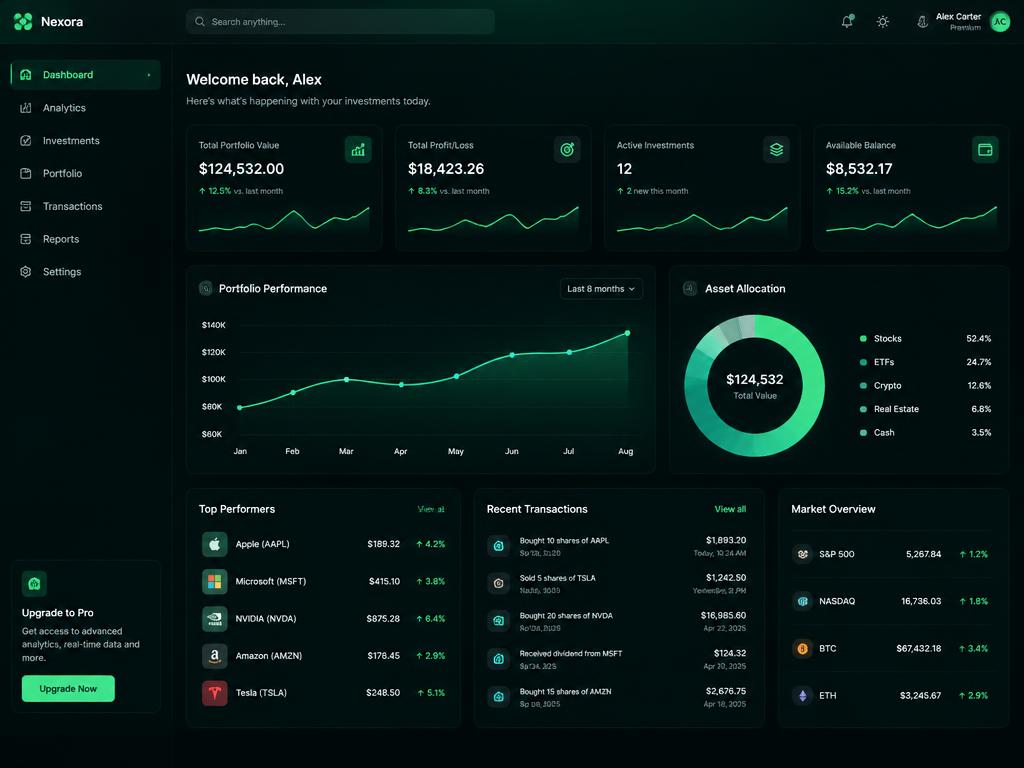This screenshot has width=1024, height=768.
Task: Click View all in Top Performers
Action: [431, 509]
